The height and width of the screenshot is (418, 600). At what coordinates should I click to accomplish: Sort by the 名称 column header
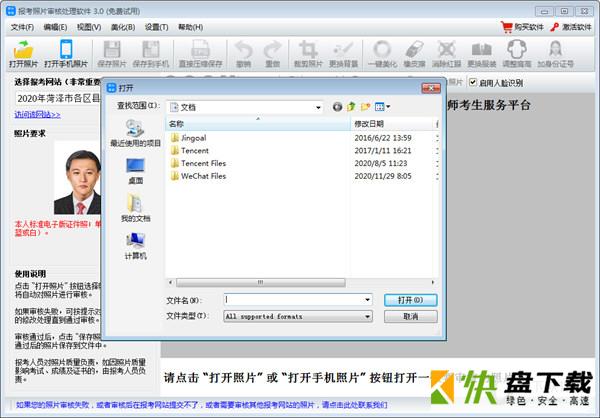pos(258,124)
